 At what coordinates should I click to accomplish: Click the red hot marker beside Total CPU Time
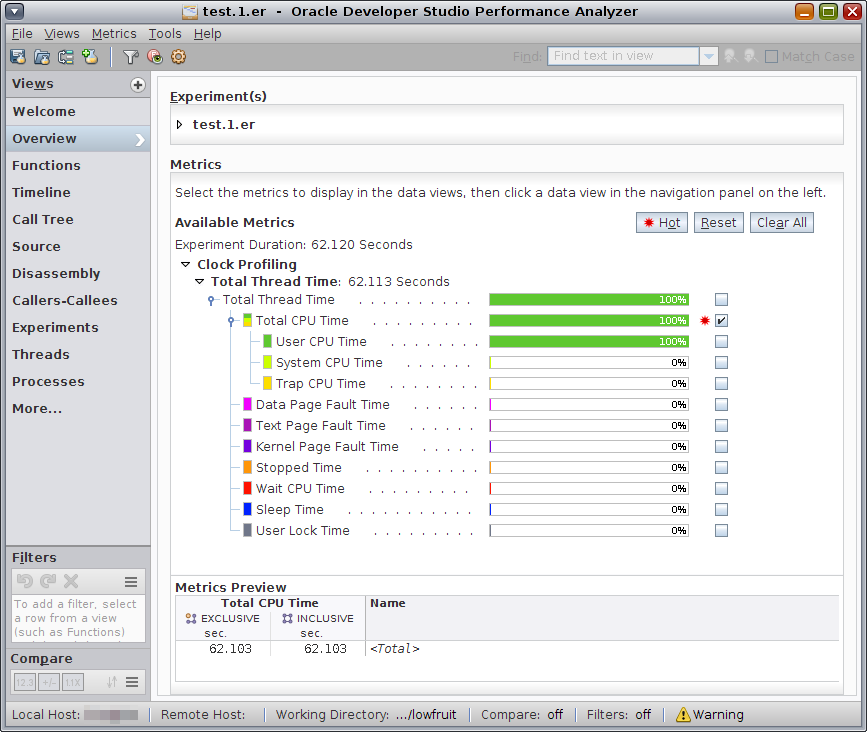[x=704, y=320]
